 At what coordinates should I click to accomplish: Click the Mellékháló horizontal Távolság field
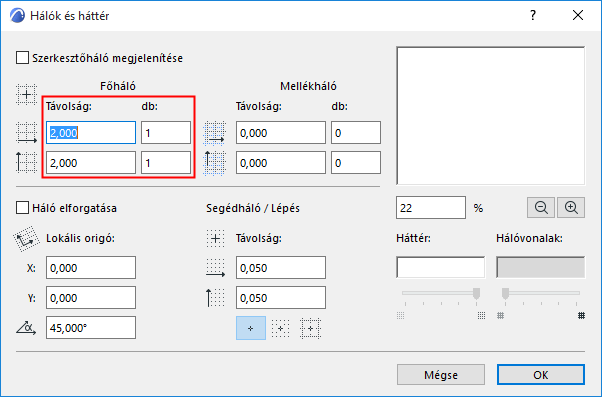click(x=281, y=133)
